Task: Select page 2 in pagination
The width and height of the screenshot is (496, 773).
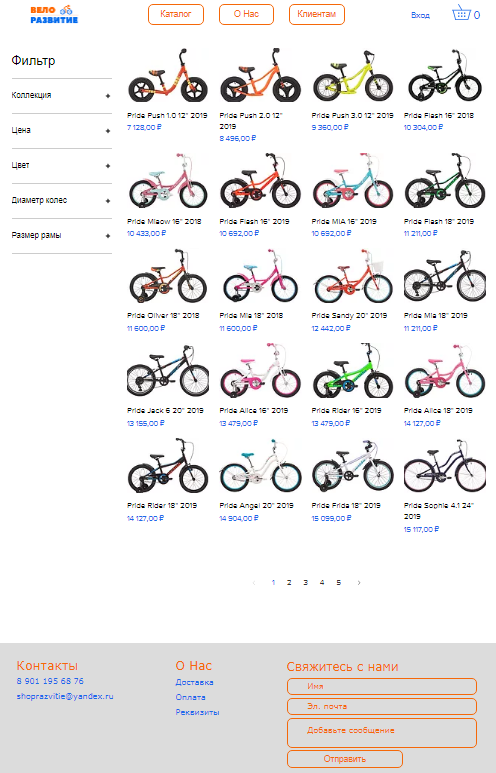Action: coord(289,583)
